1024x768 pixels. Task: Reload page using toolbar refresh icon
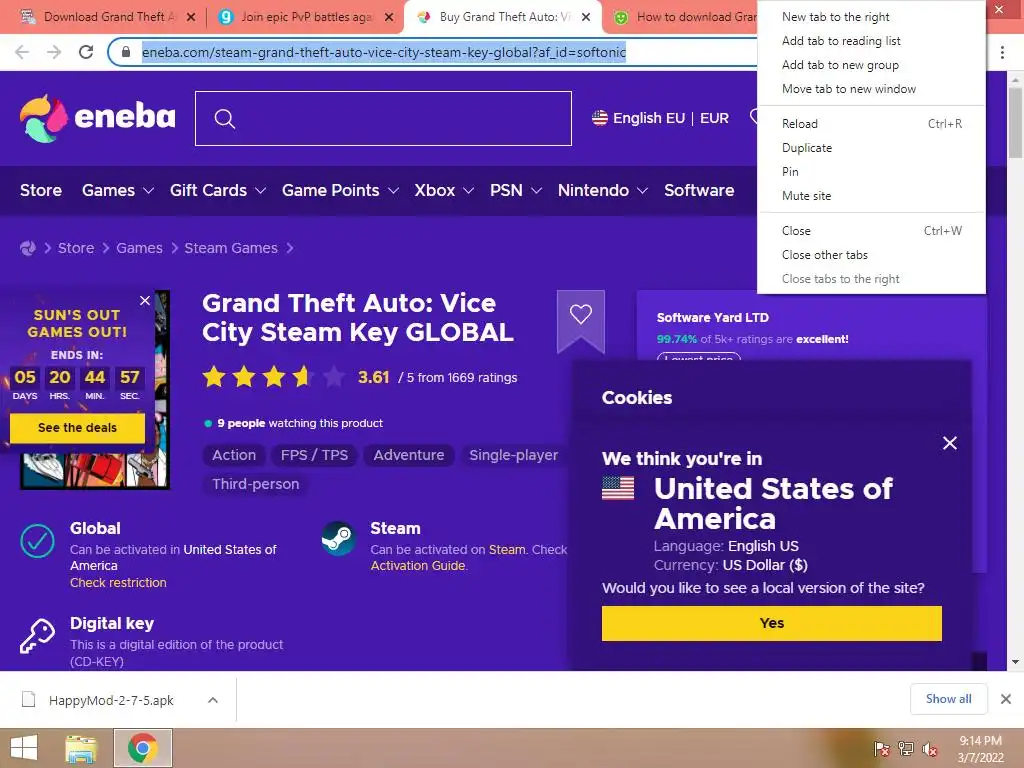coord(86,52)
